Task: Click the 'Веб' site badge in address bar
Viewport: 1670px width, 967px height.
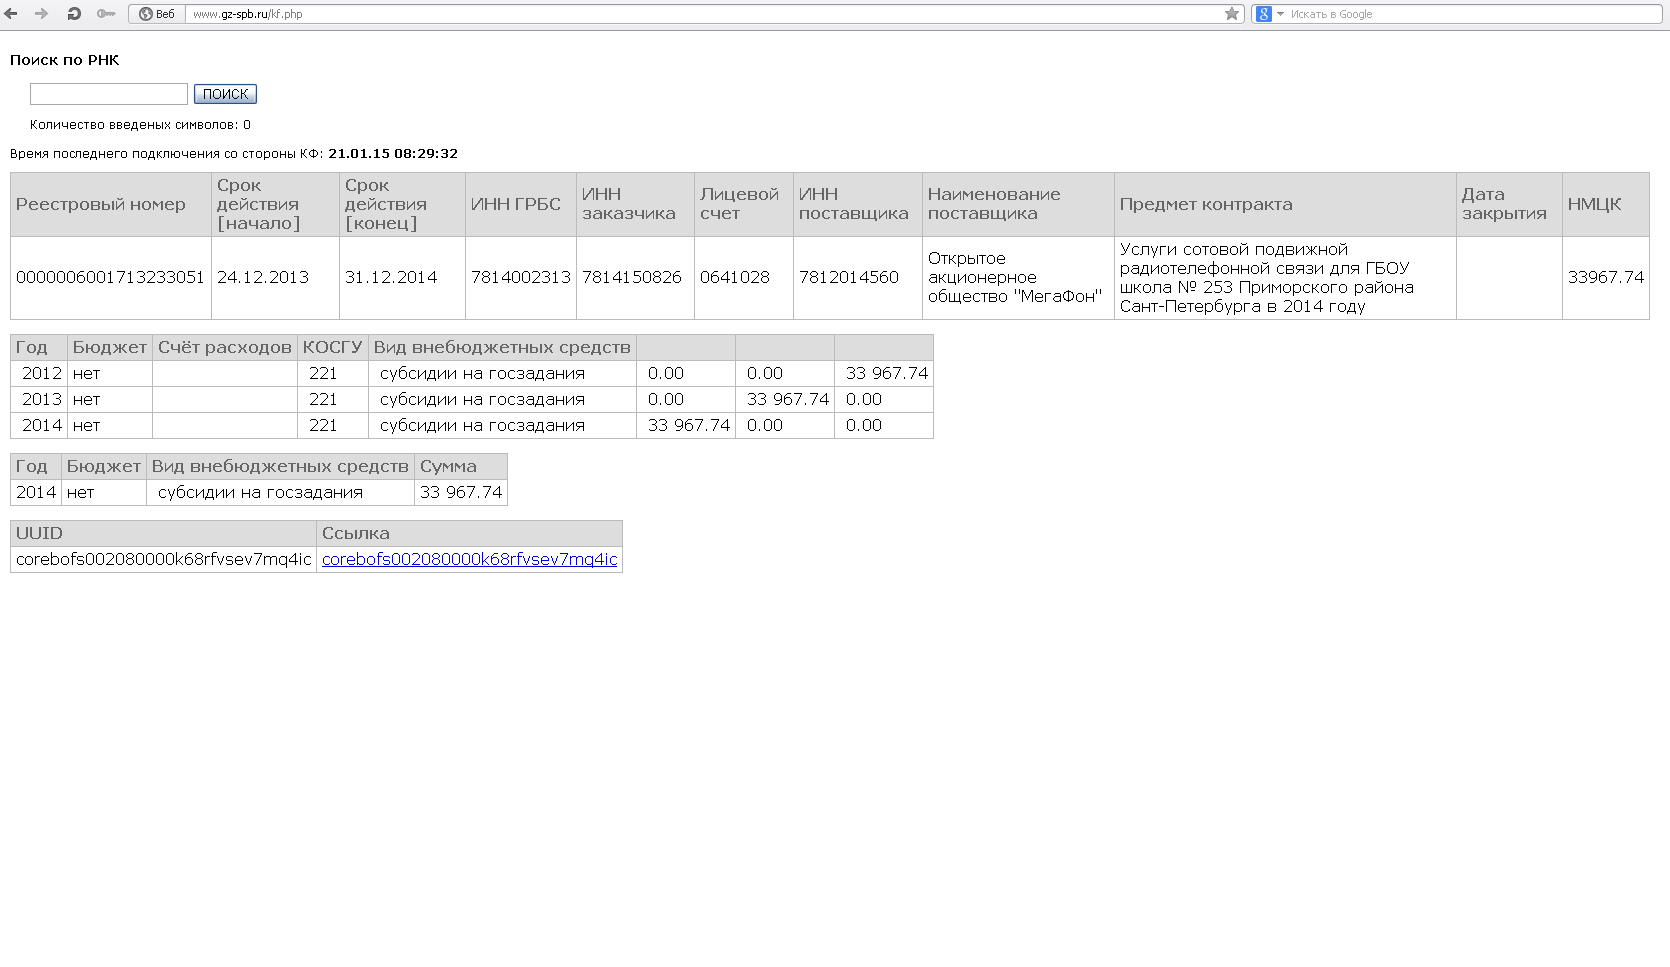Action: [158, 14]
